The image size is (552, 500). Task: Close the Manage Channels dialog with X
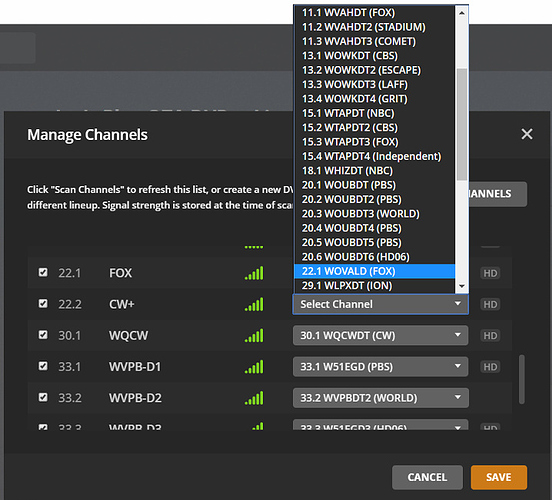pos(527,134)
